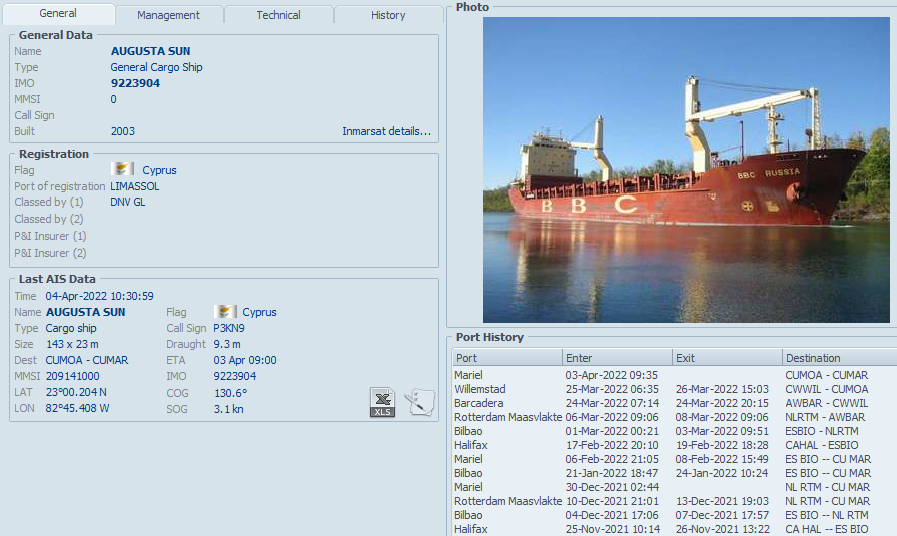Screen dimensions: 897x536
Task: Sort Port History by the Port column
Action: (x=507, y=358)
